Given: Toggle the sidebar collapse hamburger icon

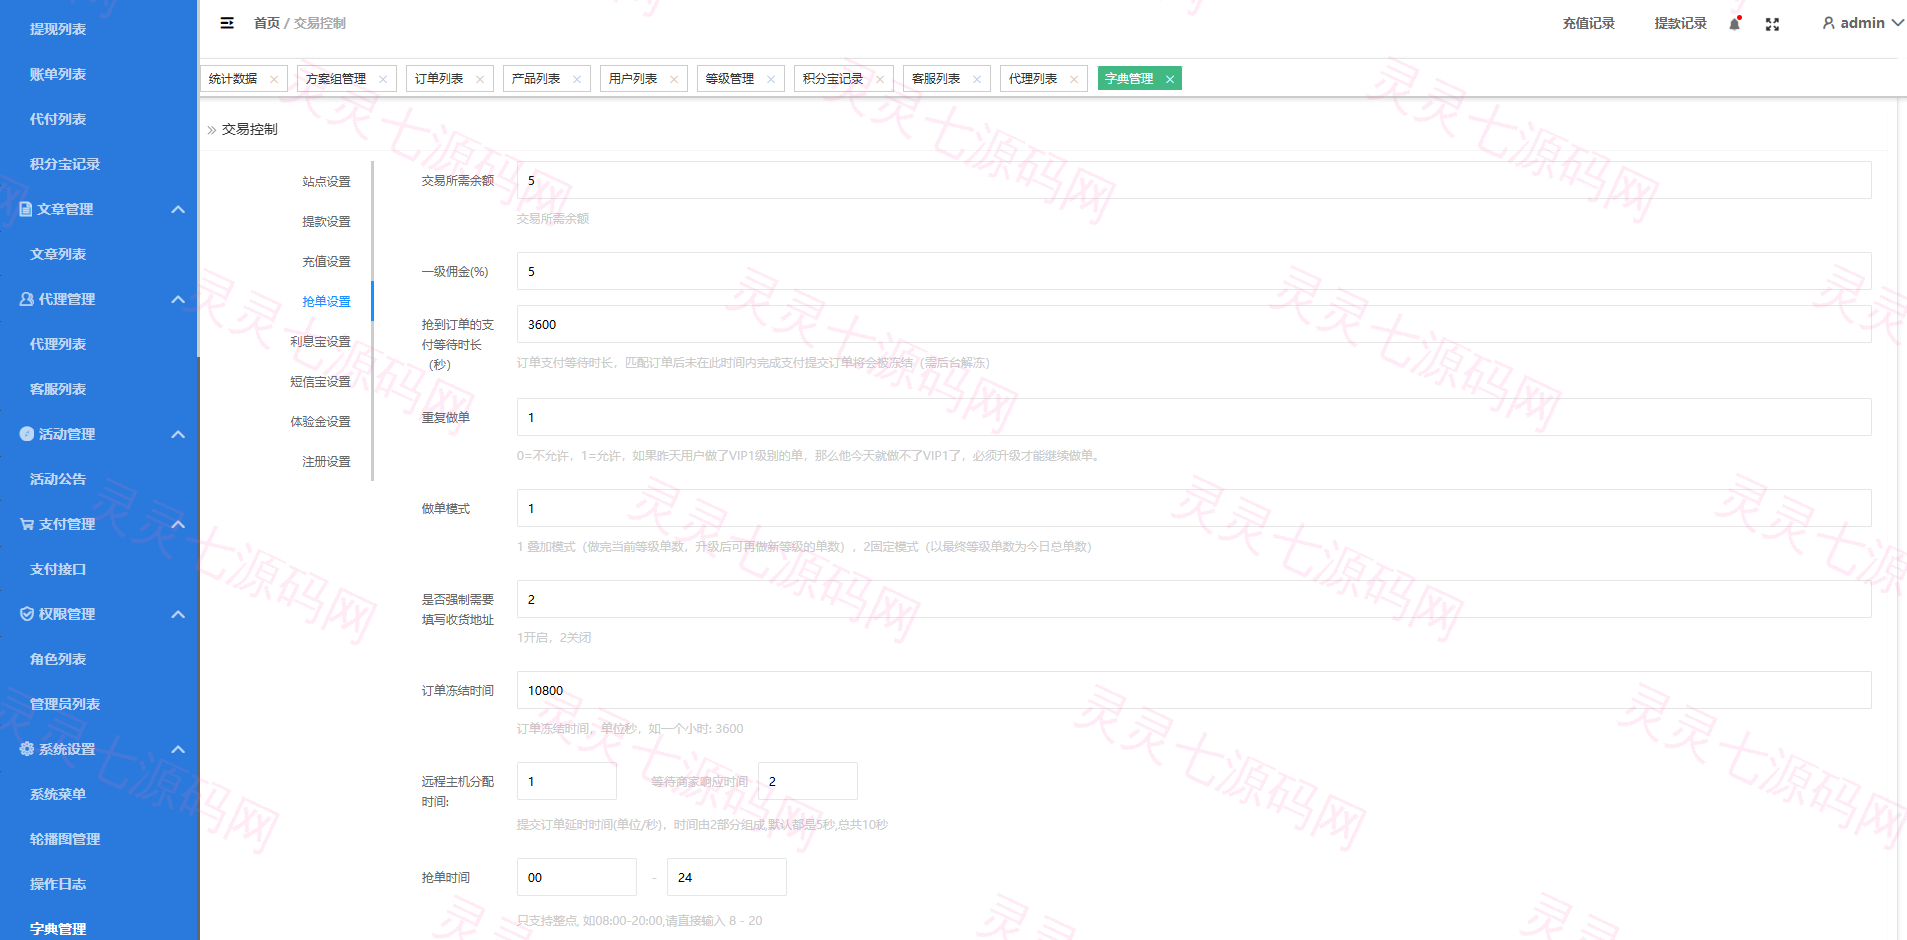Looking at the screenshot, I should [x=227, y=23].
